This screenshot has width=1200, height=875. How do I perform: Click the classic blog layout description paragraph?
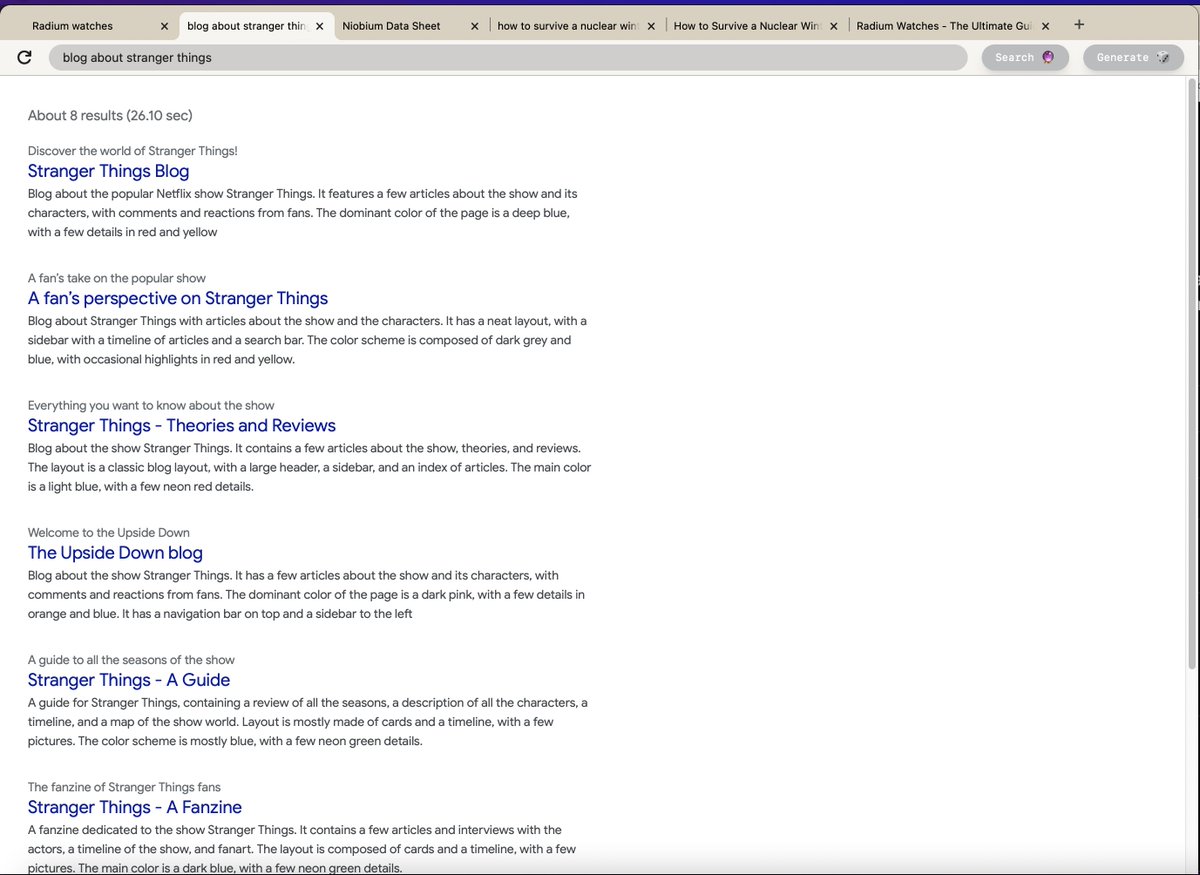pyautogui.click(x=309, y=467)
